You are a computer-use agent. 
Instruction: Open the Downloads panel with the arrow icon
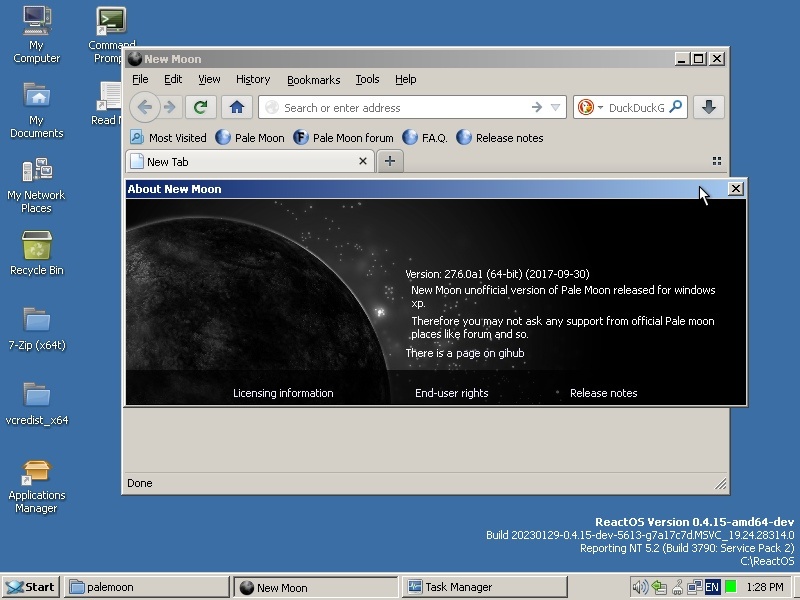pyautogui.click(x=709, y=107)
